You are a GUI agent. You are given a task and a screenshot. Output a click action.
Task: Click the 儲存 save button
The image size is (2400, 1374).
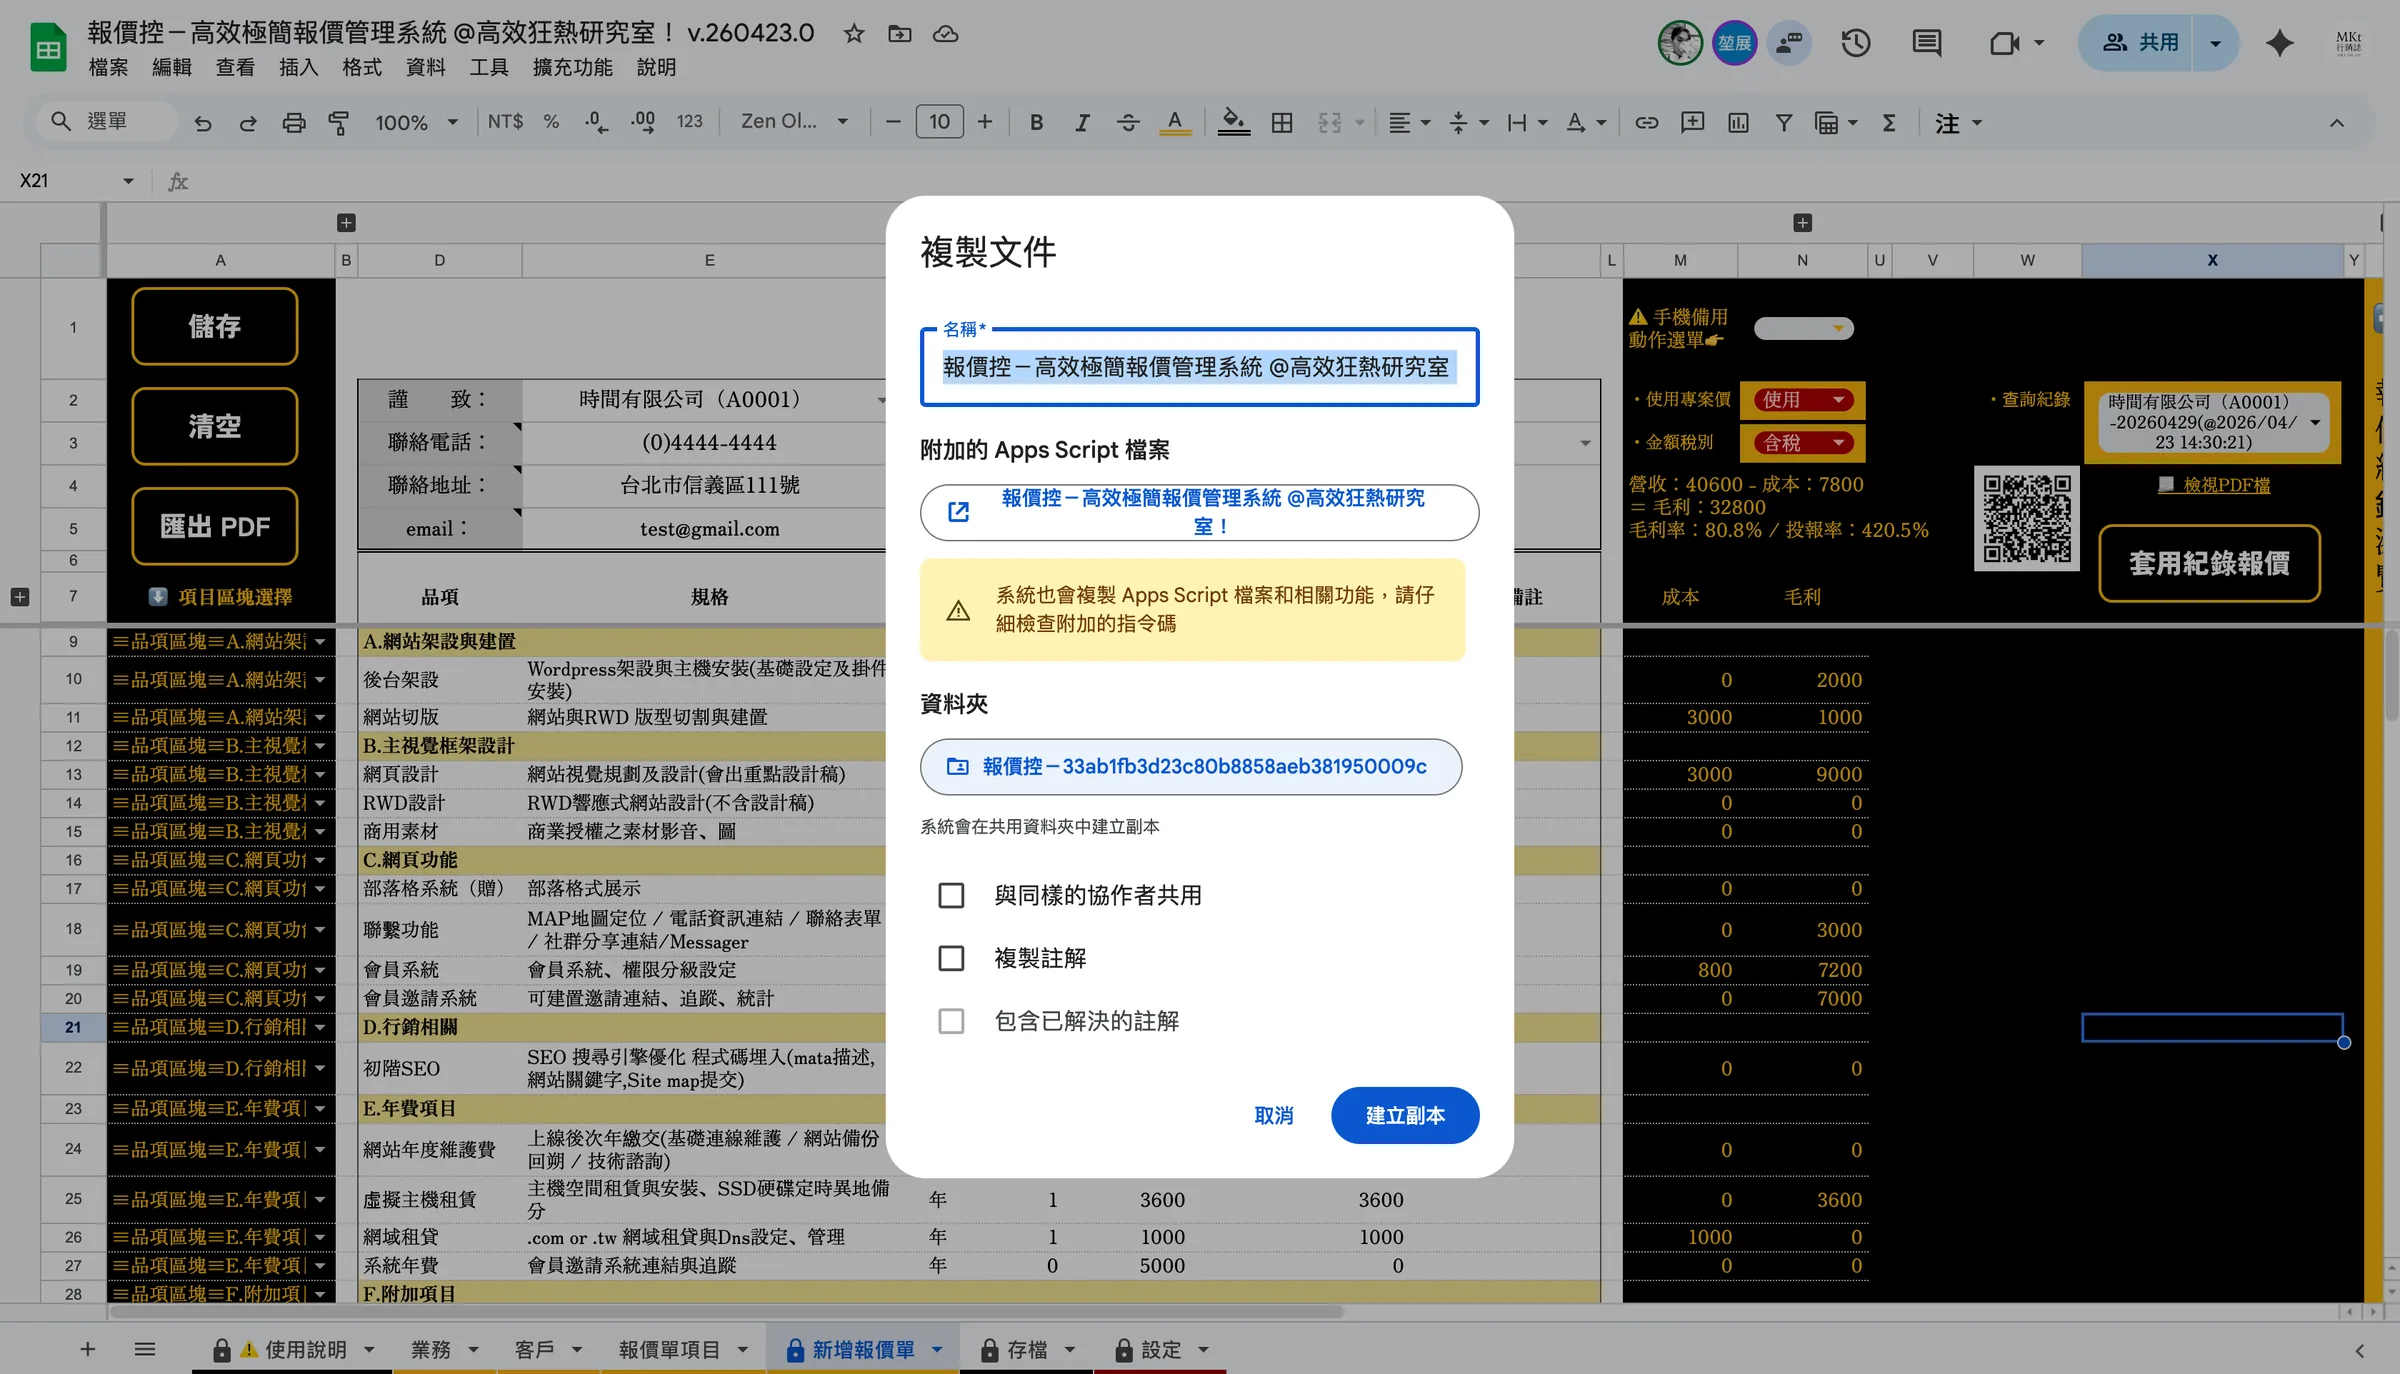click(215, 326)
